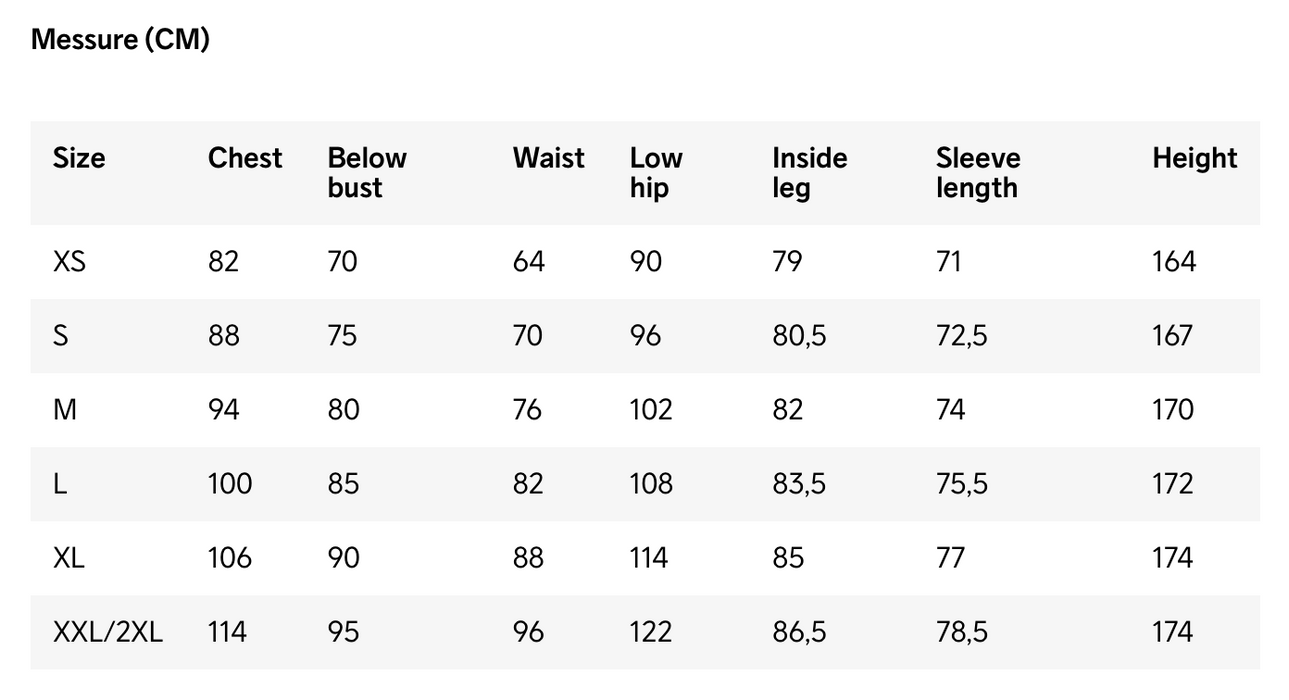Screen dimensions: 1289x700
Task: Select the "Sleeve length" column header
Action: click(x=978, y=172)
